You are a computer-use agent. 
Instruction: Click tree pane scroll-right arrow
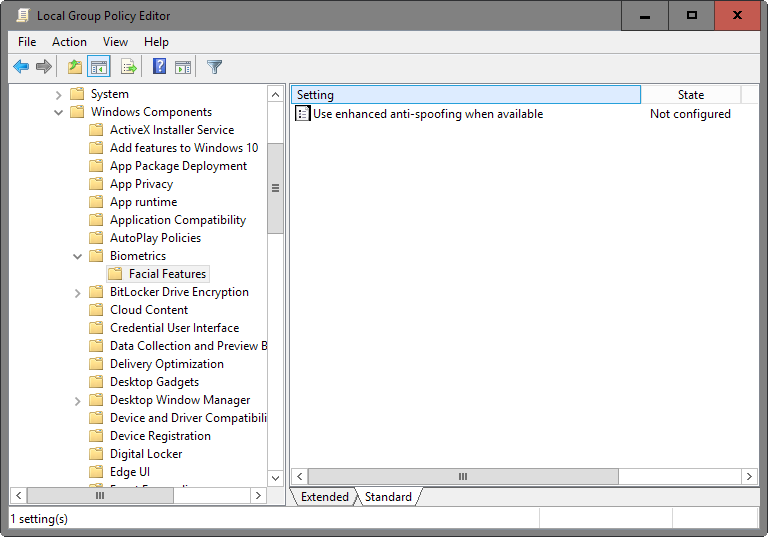tap(258, 495)
